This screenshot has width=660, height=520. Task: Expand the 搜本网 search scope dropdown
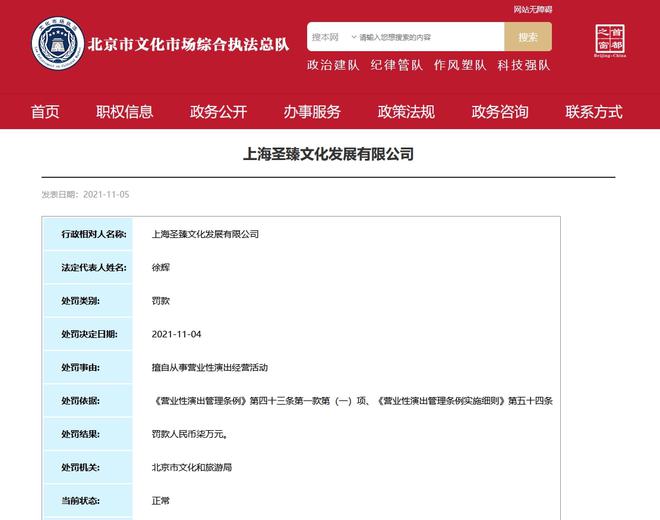(333, 37)
